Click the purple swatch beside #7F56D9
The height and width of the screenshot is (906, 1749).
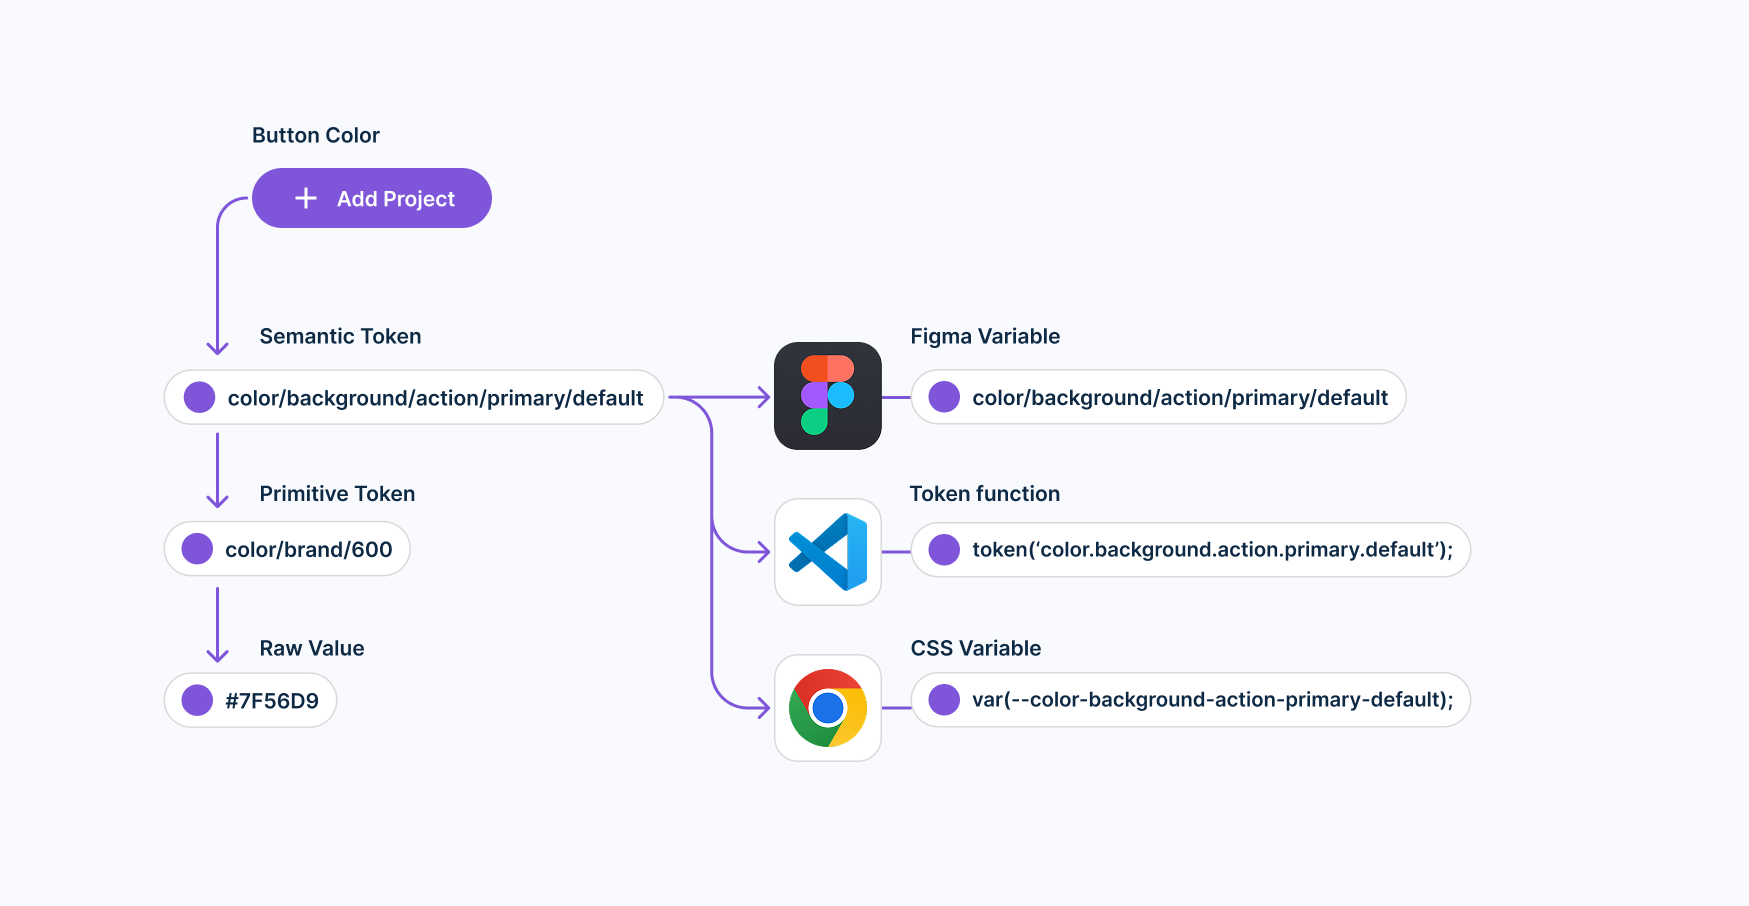(197, 700)
